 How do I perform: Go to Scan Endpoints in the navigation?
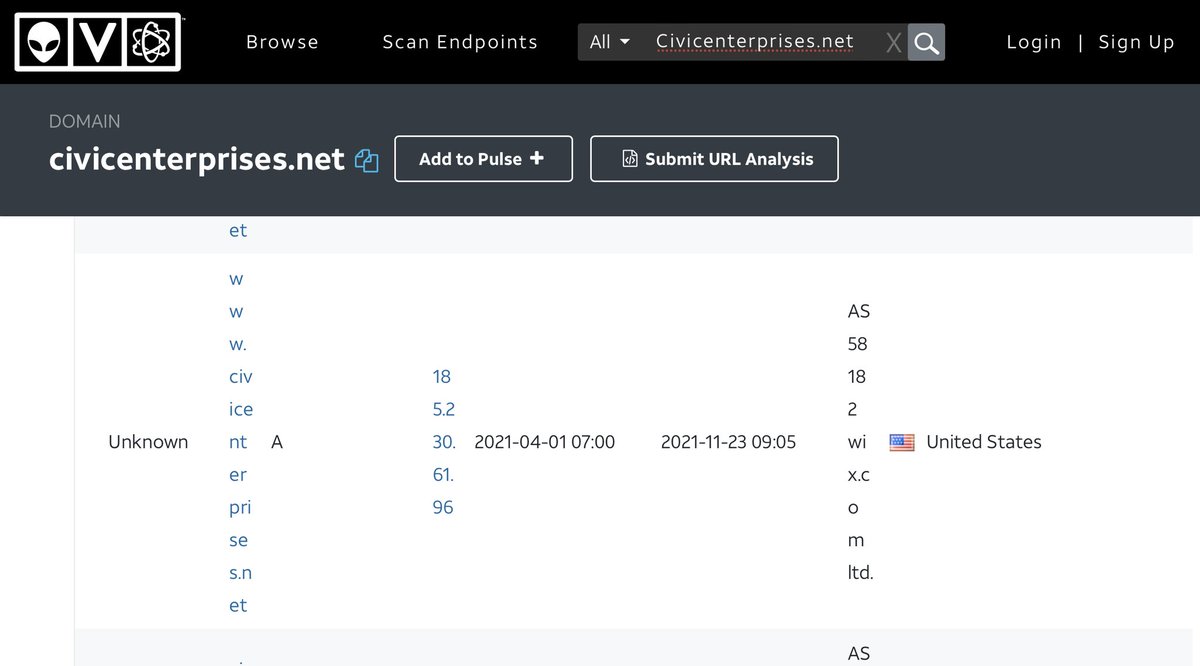(460, 42)
